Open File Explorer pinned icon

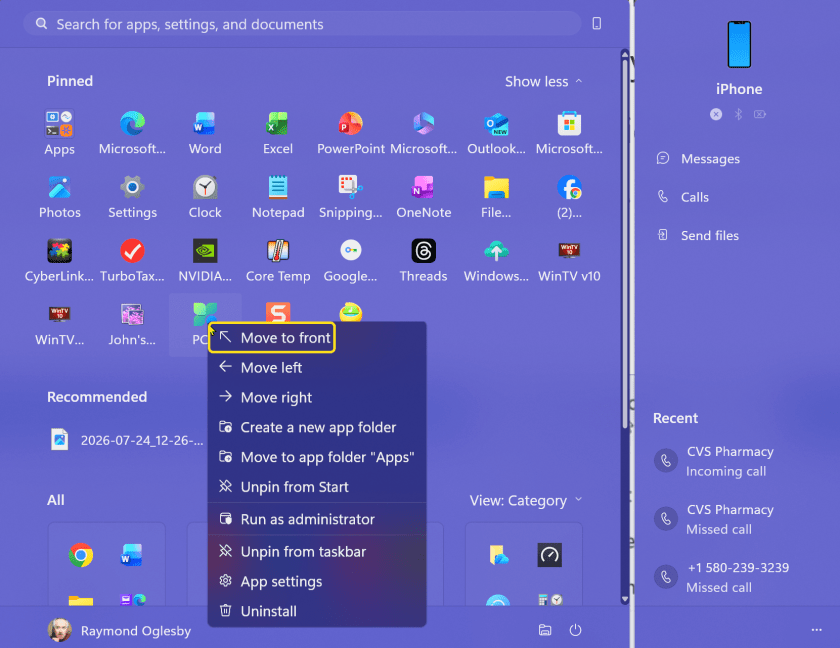coord(497,196)
